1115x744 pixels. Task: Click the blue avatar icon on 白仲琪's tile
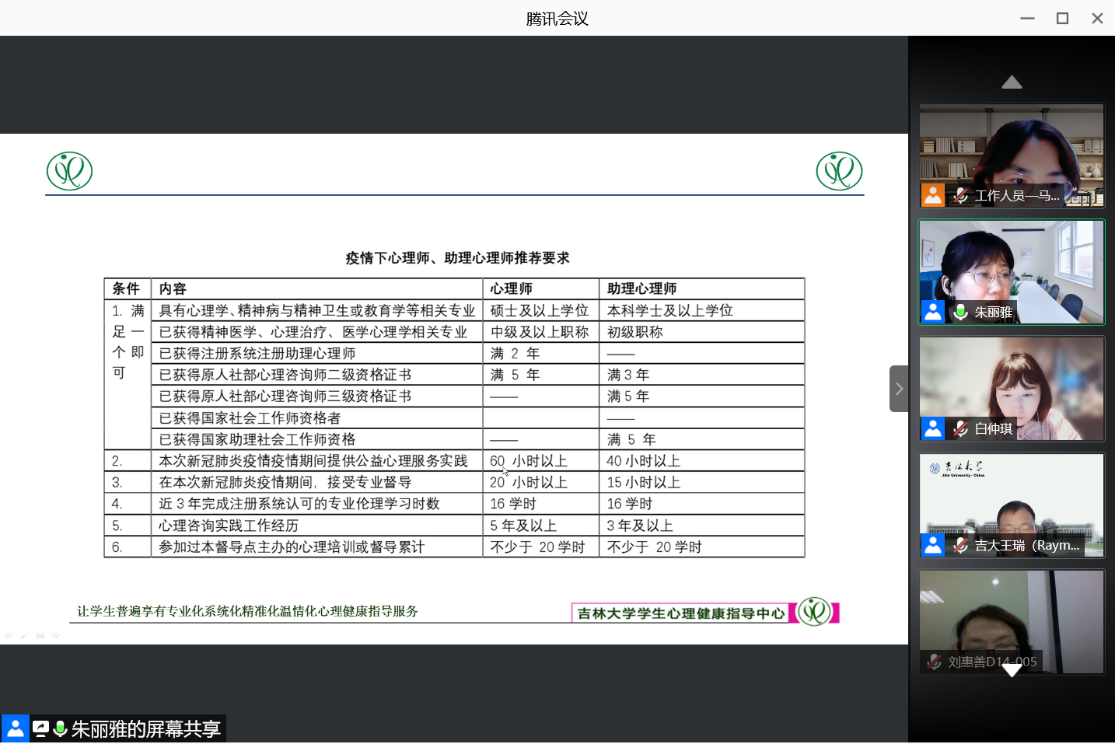(933, 428)
